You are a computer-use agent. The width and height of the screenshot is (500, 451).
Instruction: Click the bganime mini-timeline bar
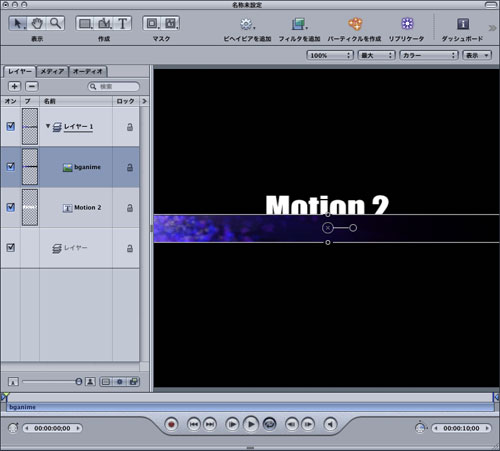[250, 407]
